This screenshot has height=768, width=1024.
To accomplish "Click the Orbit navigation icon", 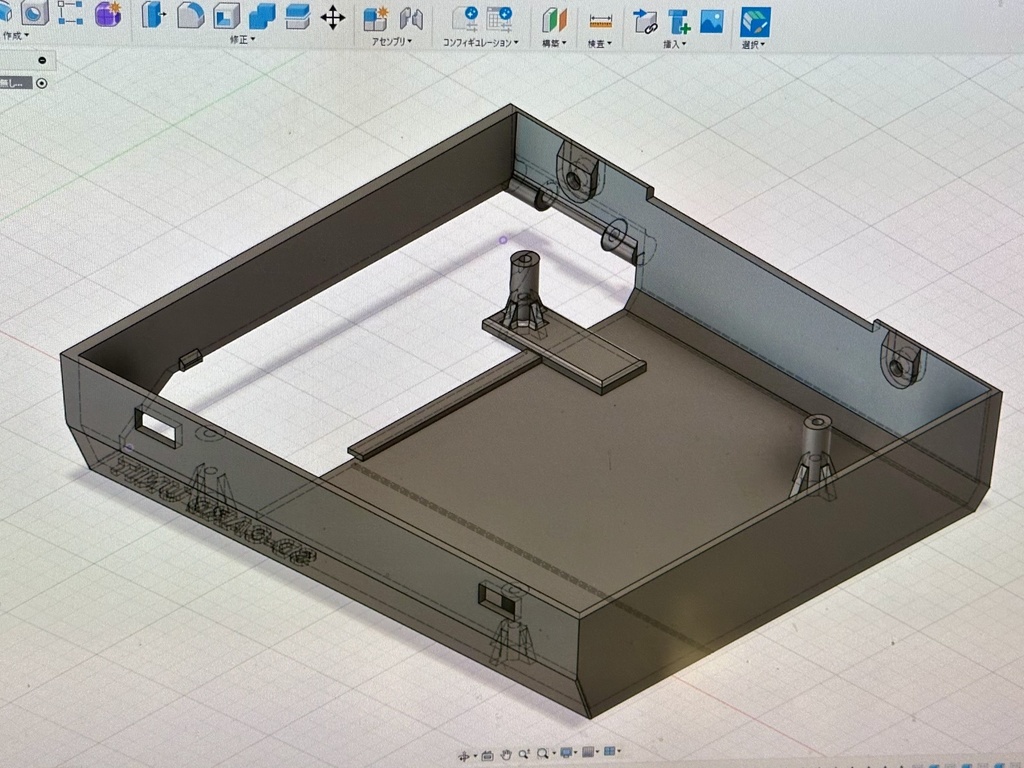I will pyautogui.click(x=464, y=756).
